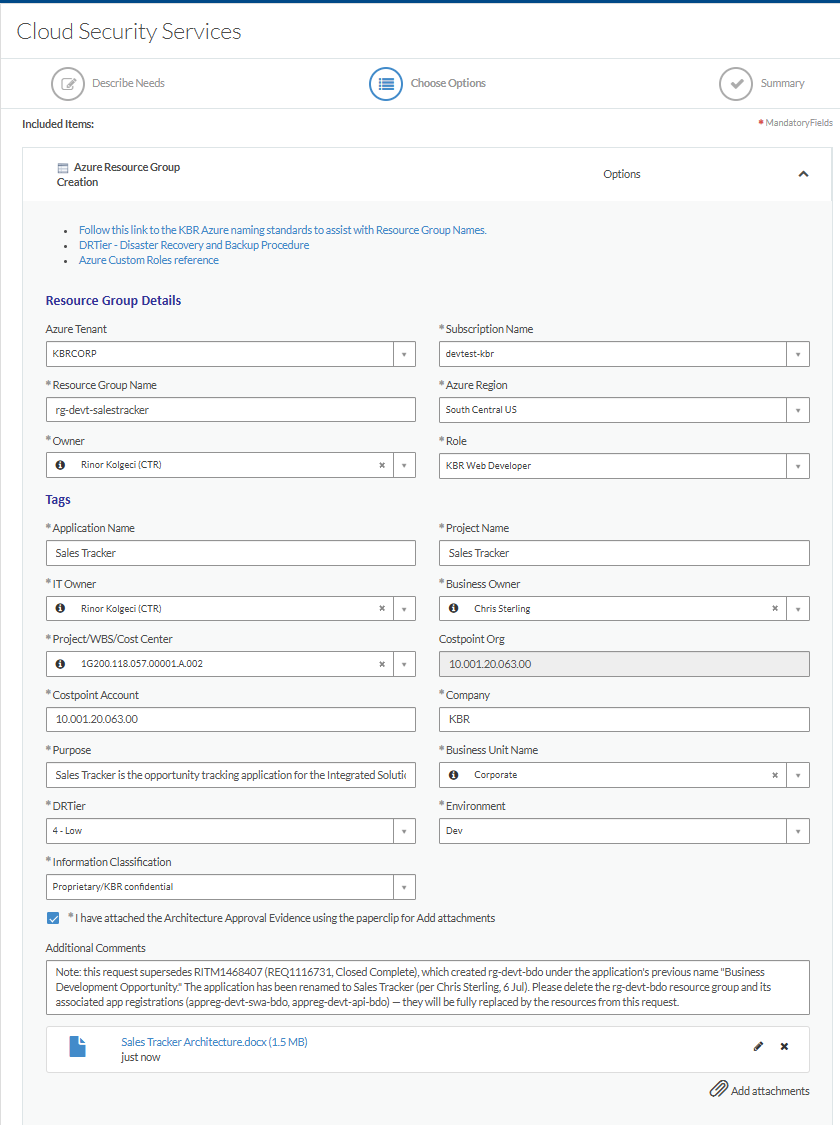Open the KBR Azure naming standards link
The width and height of the screenshot is (840, 1125).
click(x=283, y=230)
